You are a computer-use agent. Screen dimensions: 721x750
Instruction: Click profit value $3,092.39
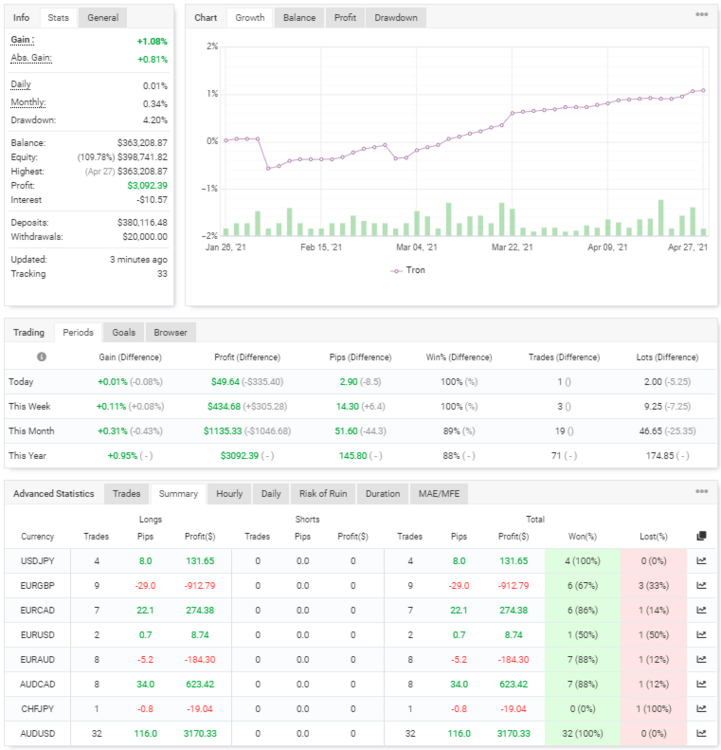pos(147,186)
